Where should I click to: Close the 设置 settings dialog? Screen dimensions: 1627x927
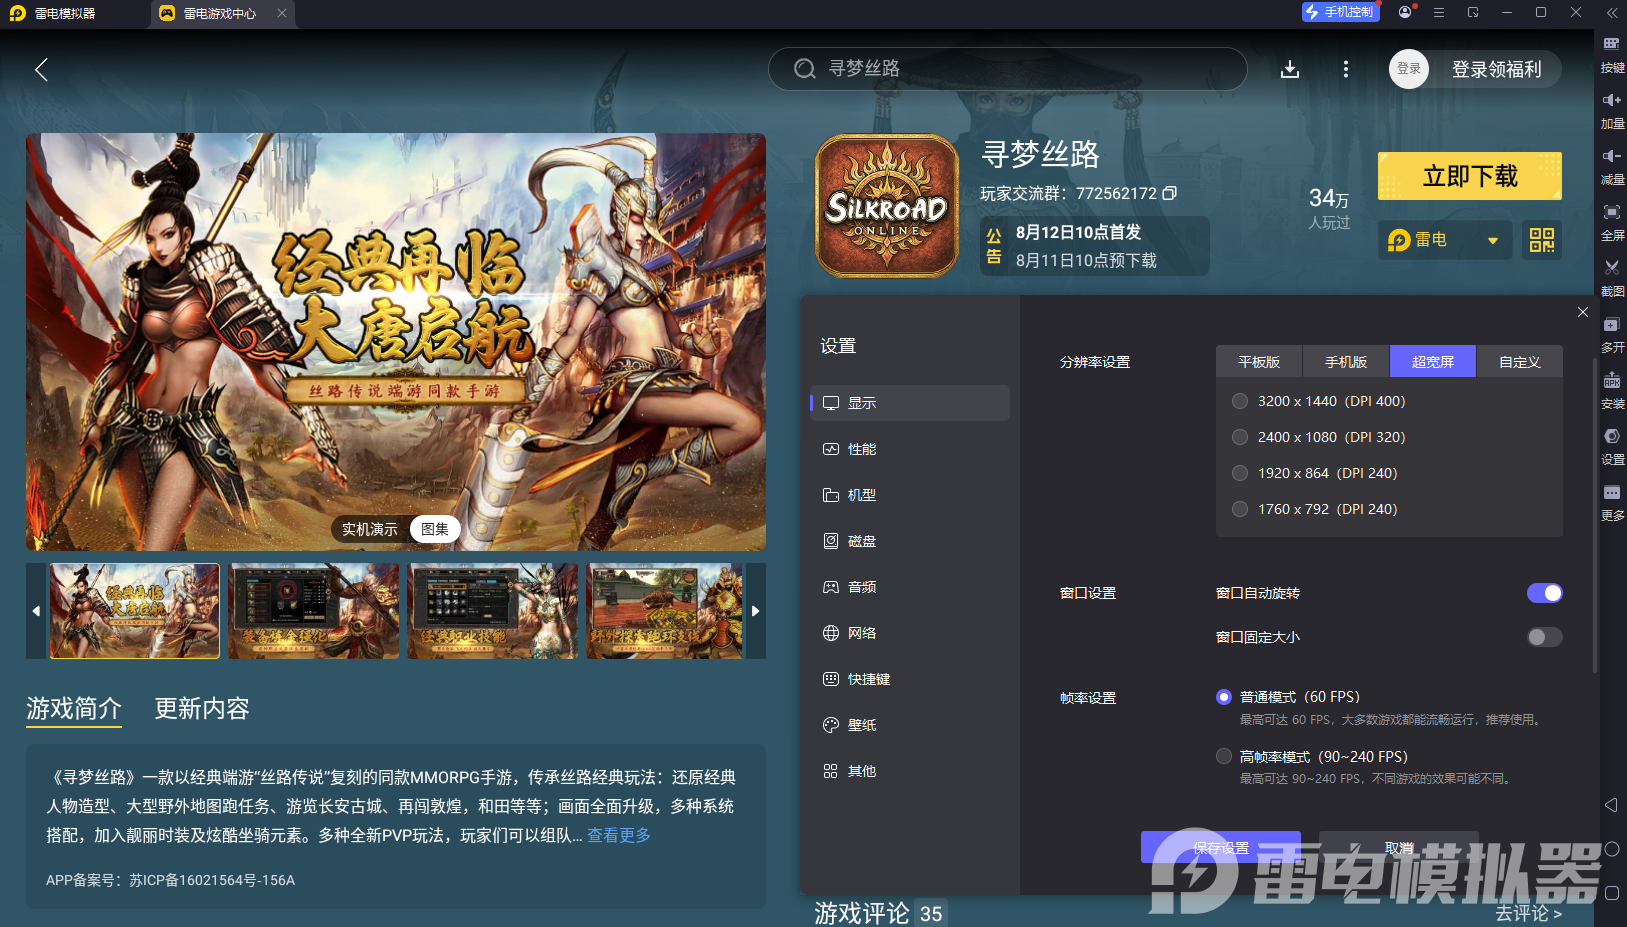(1583, 312)
